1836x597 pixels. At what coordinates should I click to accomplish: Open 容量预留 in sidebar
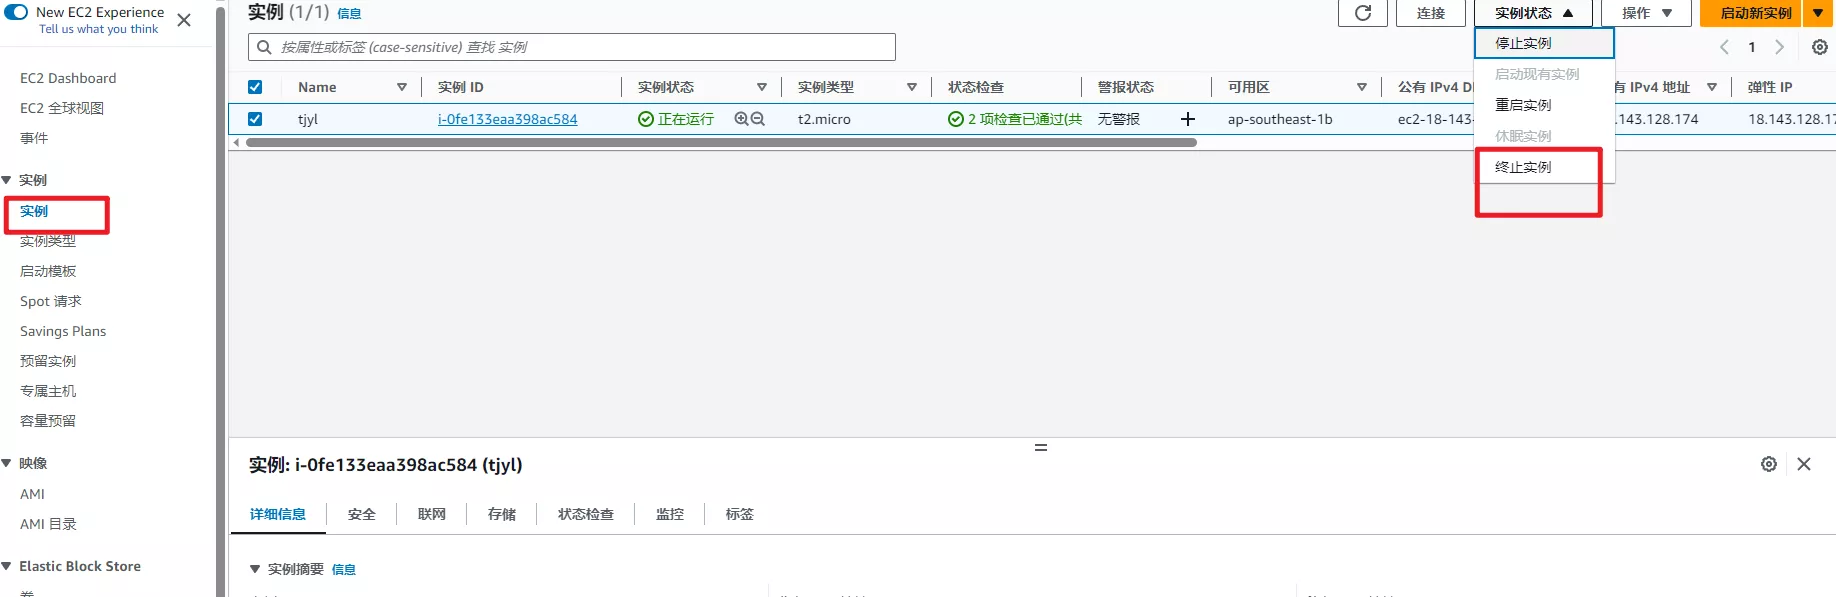48,421
